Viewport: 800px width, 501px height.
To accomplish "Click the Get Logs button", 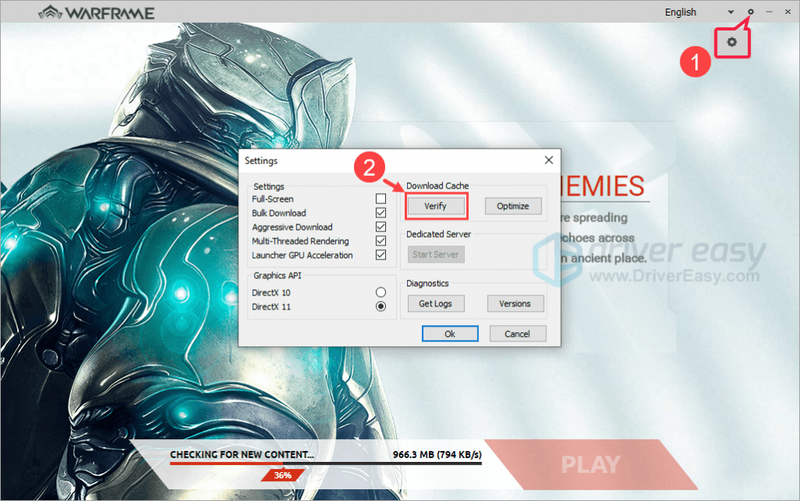I will 436,304.
